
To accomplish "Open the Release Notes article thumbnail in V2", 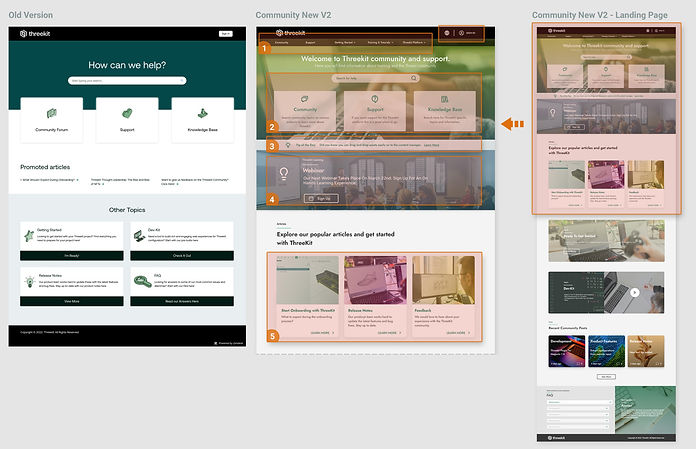I will 375,280.
